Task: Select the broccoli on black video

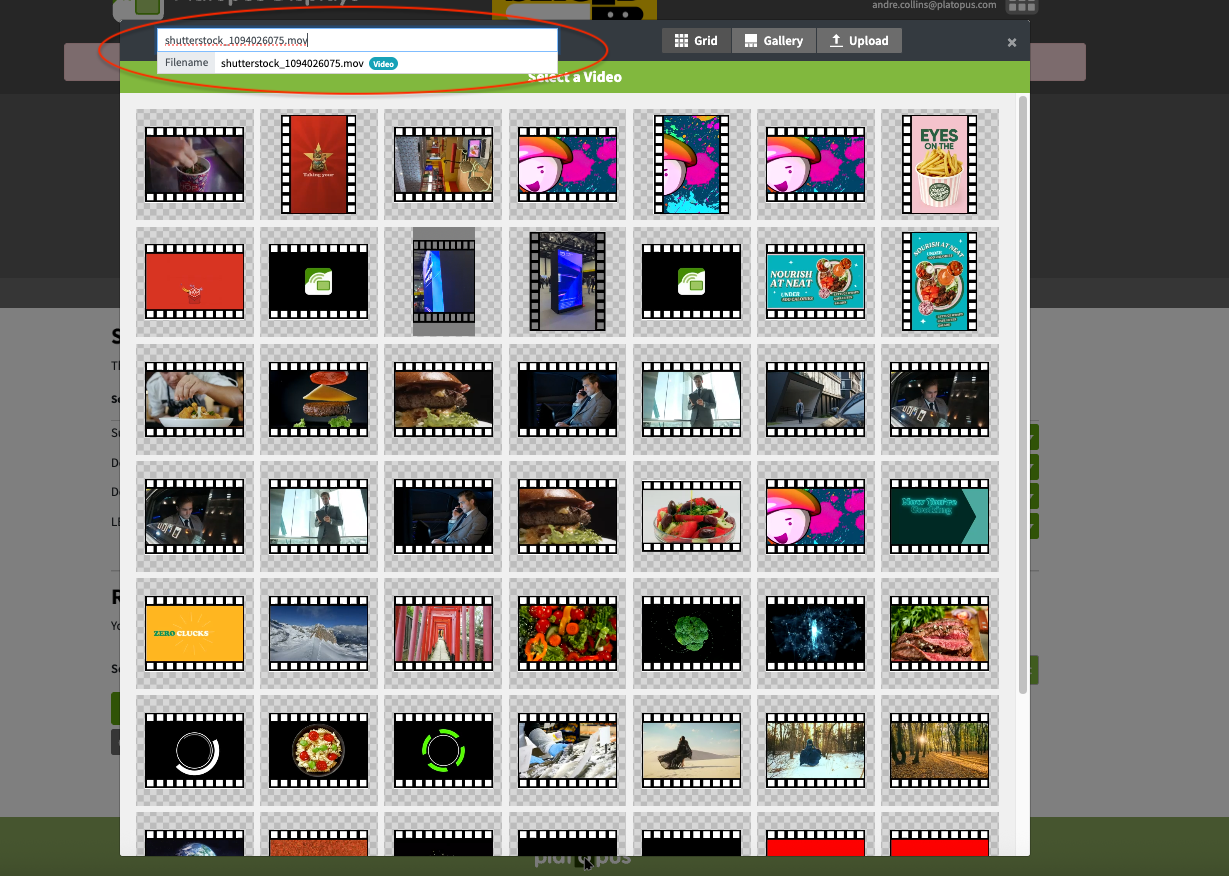Action: tap(691, 634)
